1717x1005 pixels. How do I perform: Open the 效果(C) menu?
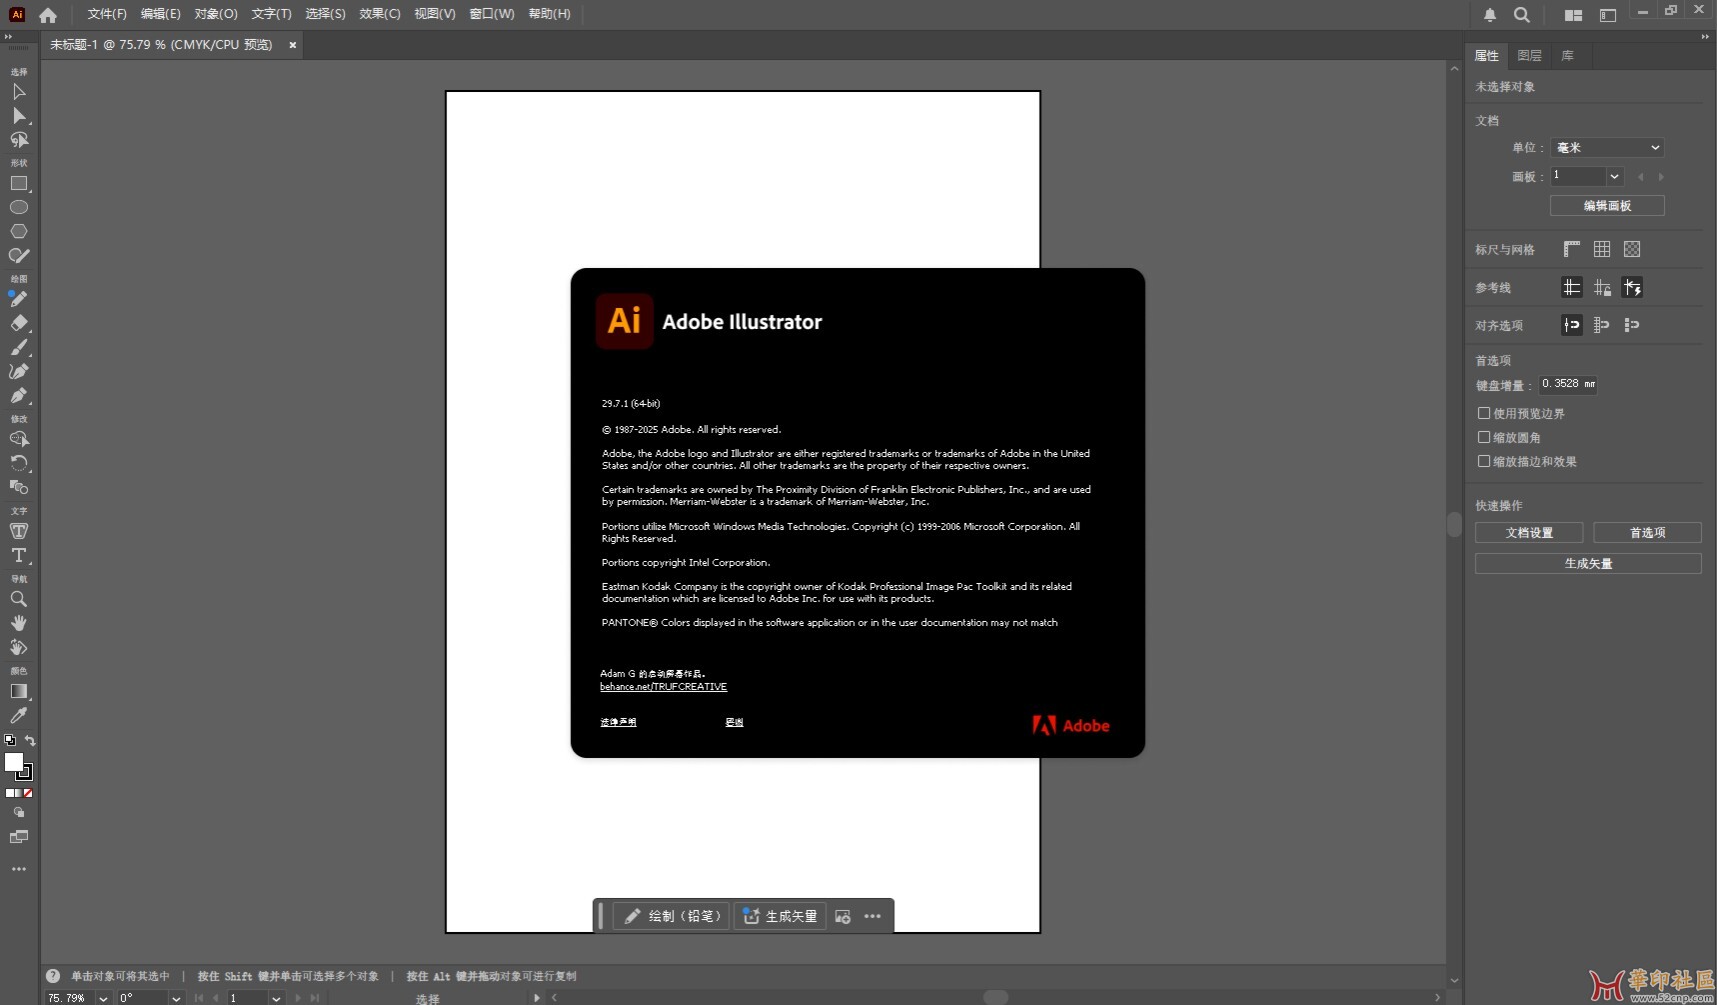(x=379, y=14)
